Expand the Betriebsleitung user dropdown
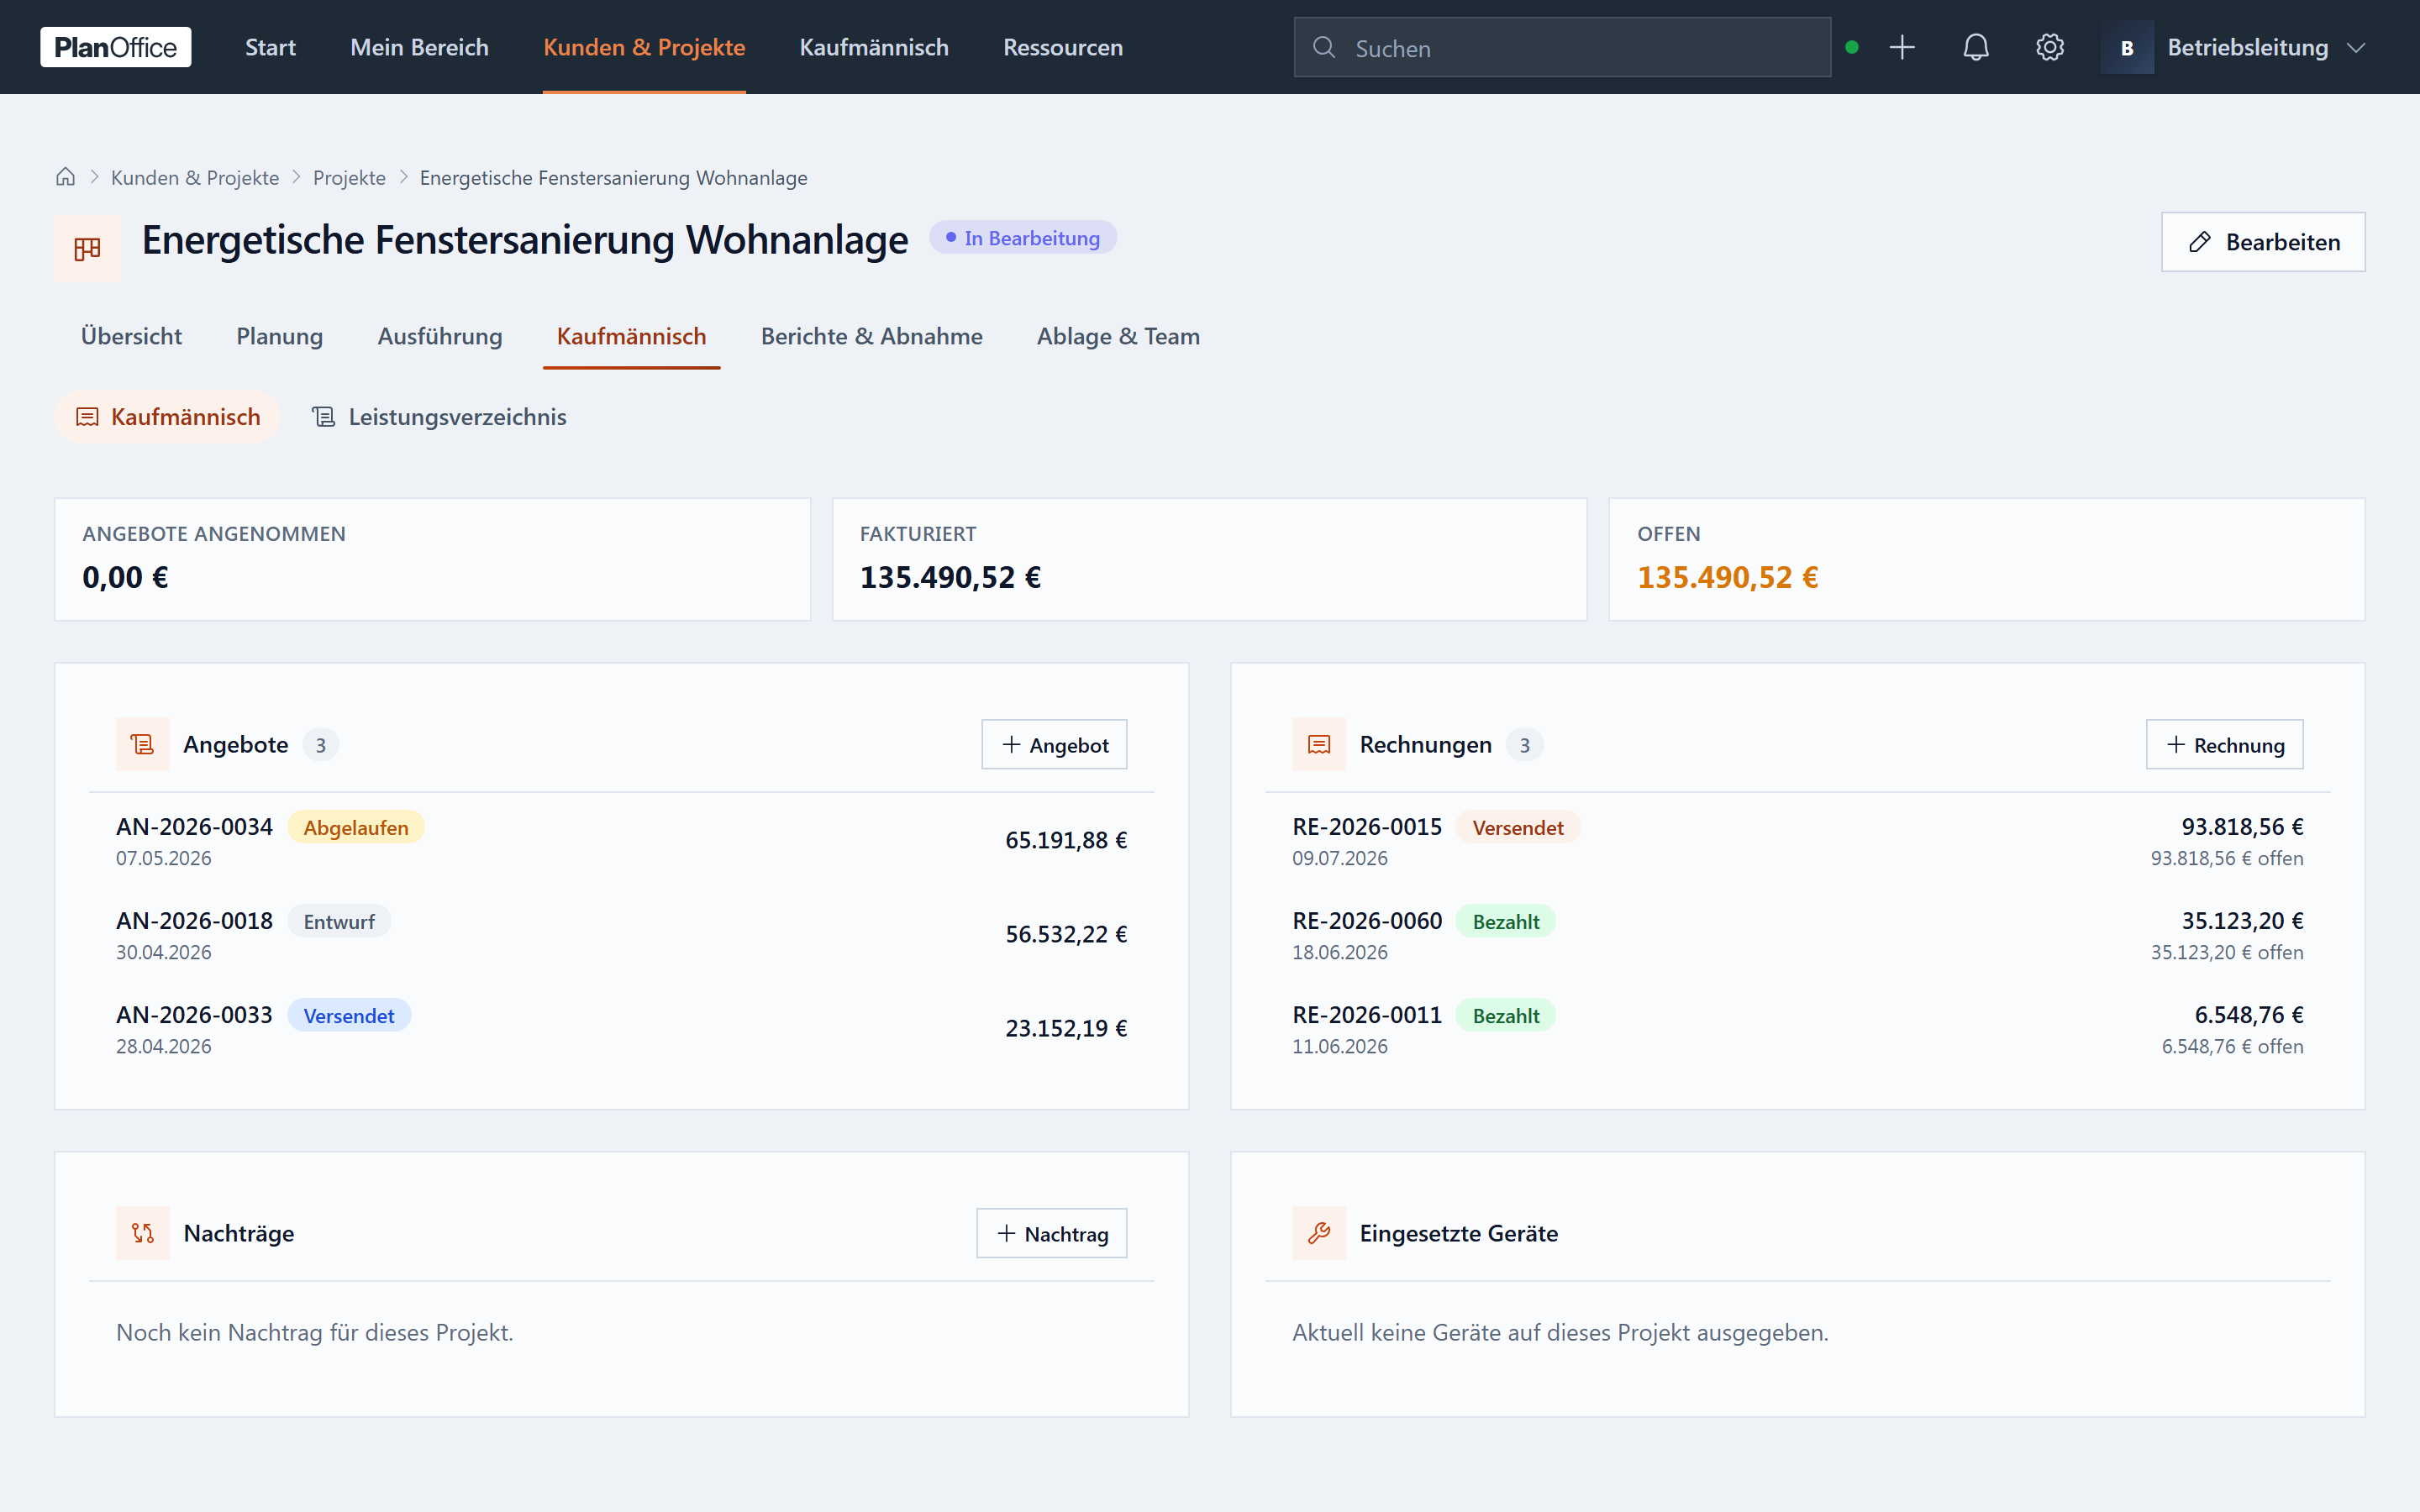The height and width of the screenshot is (1512, 2420). [2234, 47]
